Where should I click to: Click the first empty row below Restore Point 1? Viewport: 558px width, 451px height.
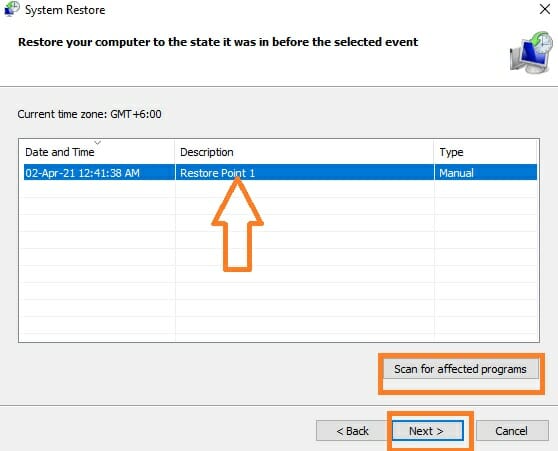[279, 189]
